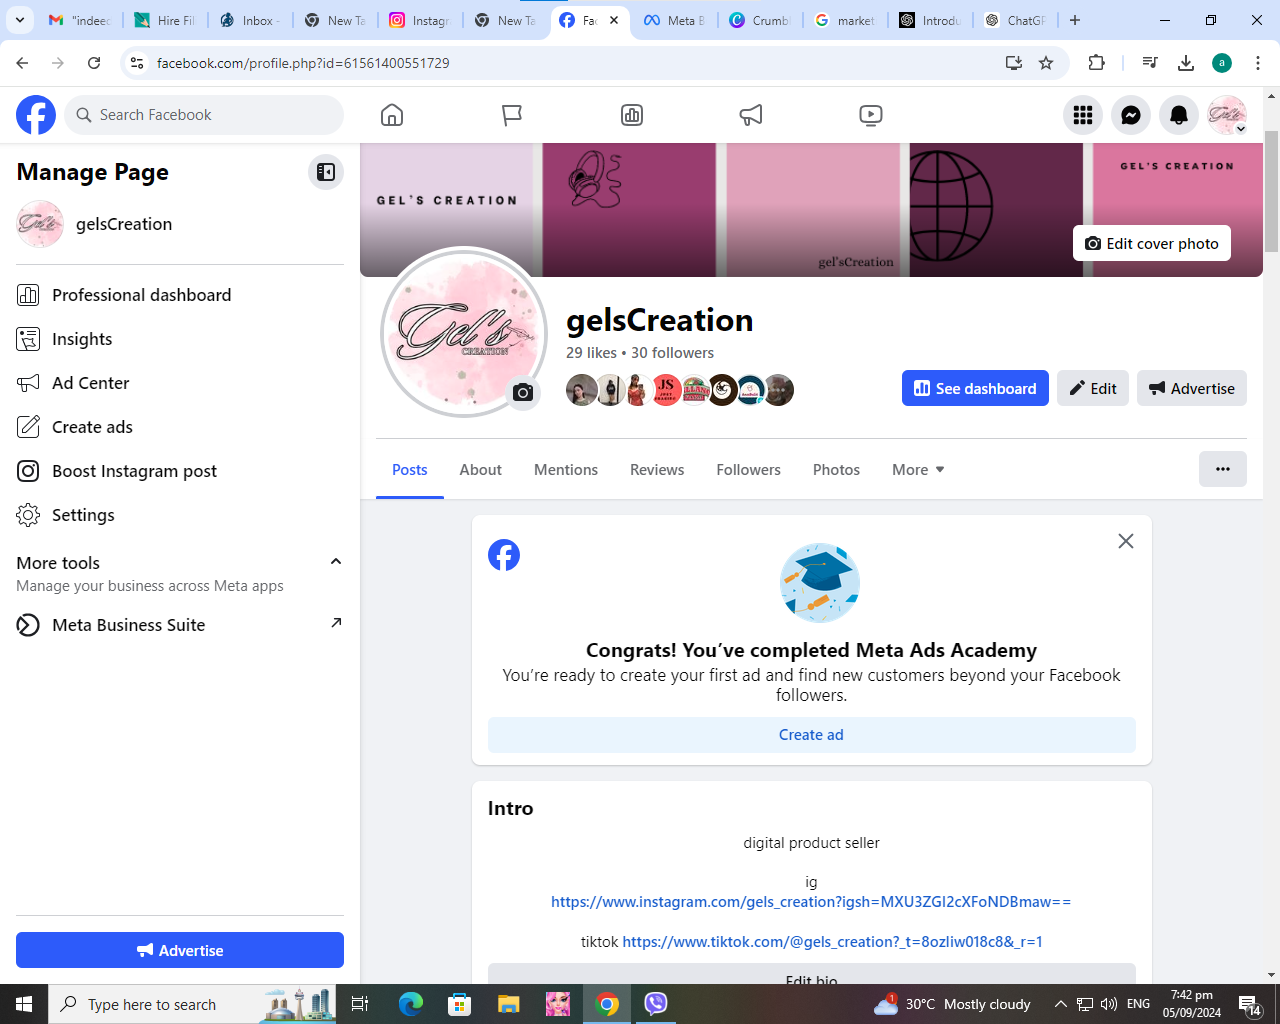Click the browser back arrow
This screenshot has height=1024, width=1280.
(x=22, y=63)
